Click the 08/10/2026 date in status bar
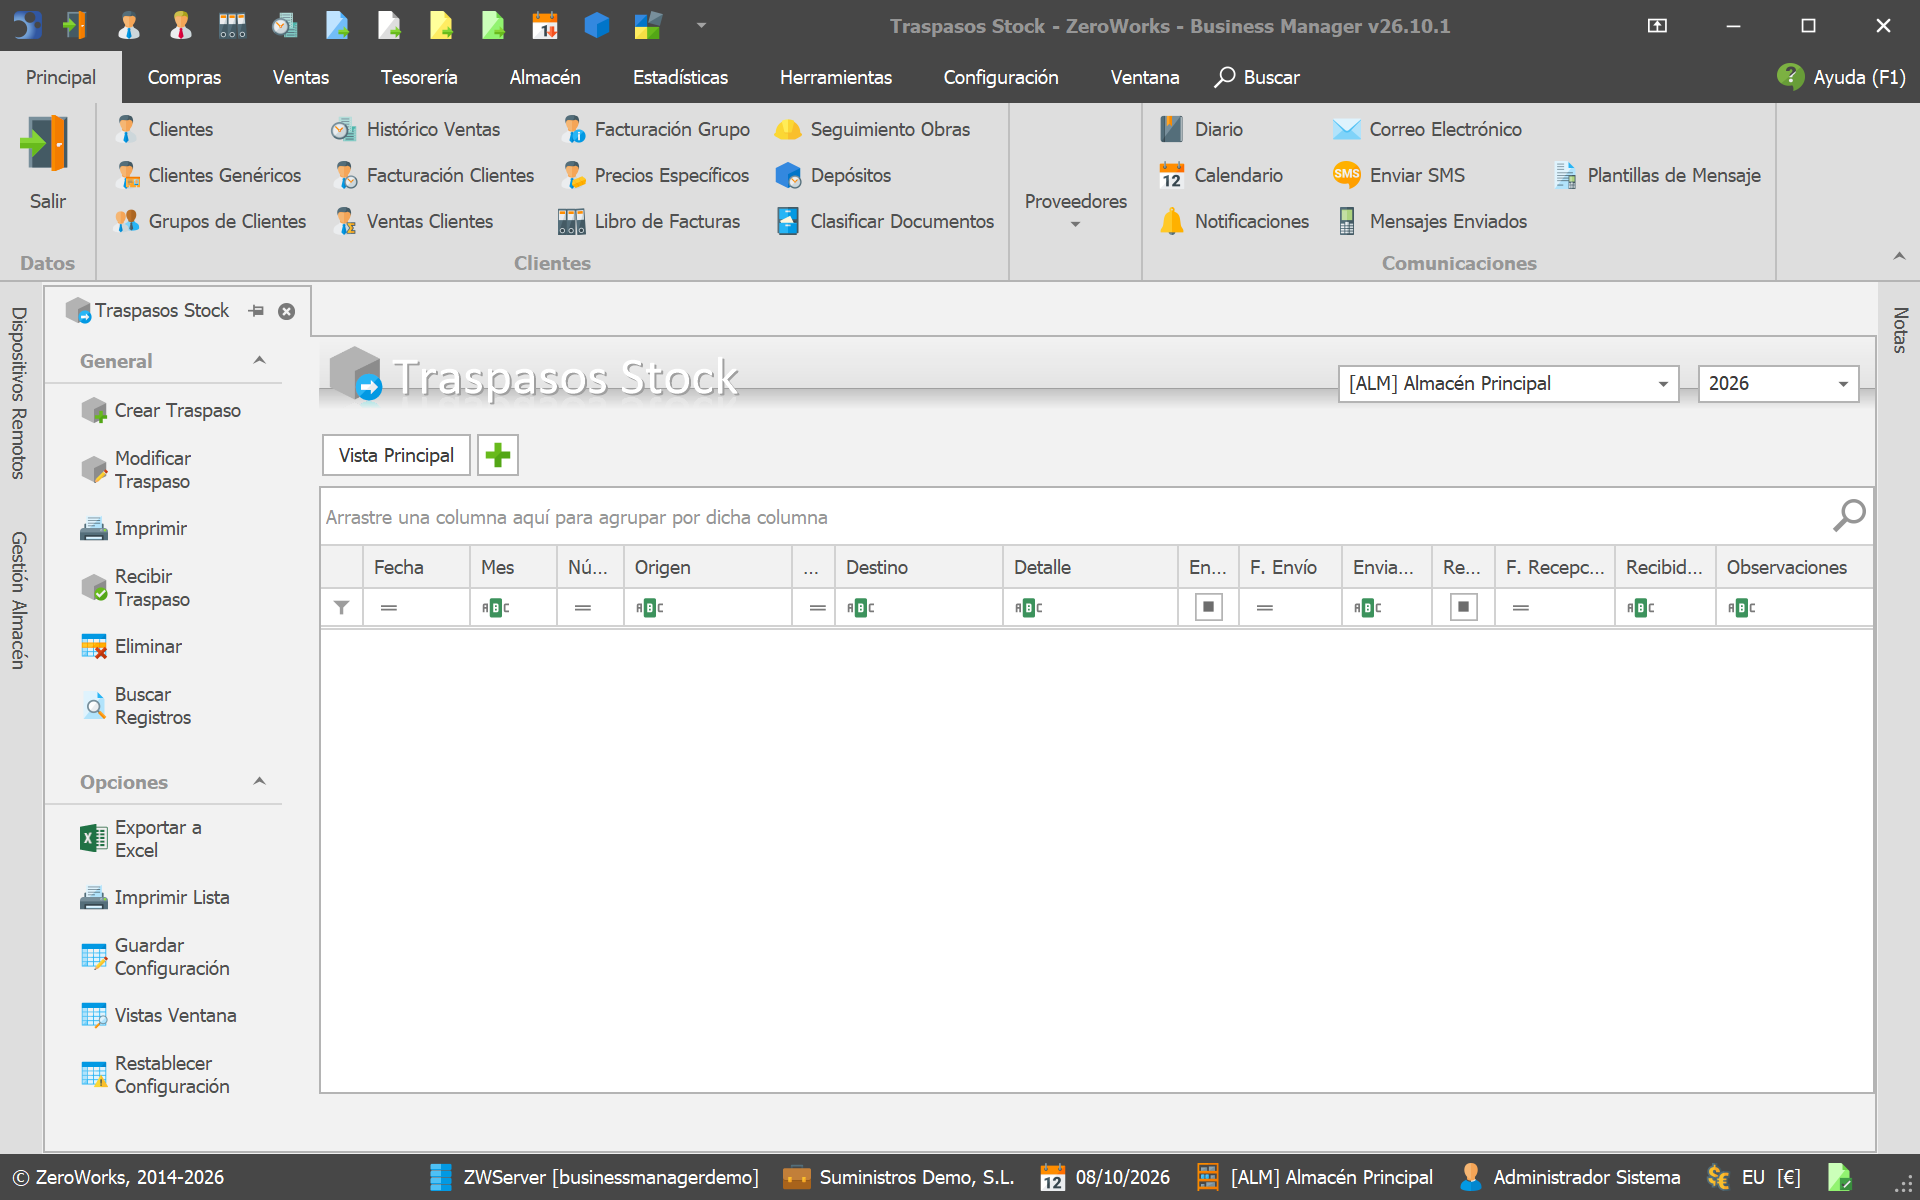The height and width of the screenshot is (1200, 1920). [1105, 1177]
